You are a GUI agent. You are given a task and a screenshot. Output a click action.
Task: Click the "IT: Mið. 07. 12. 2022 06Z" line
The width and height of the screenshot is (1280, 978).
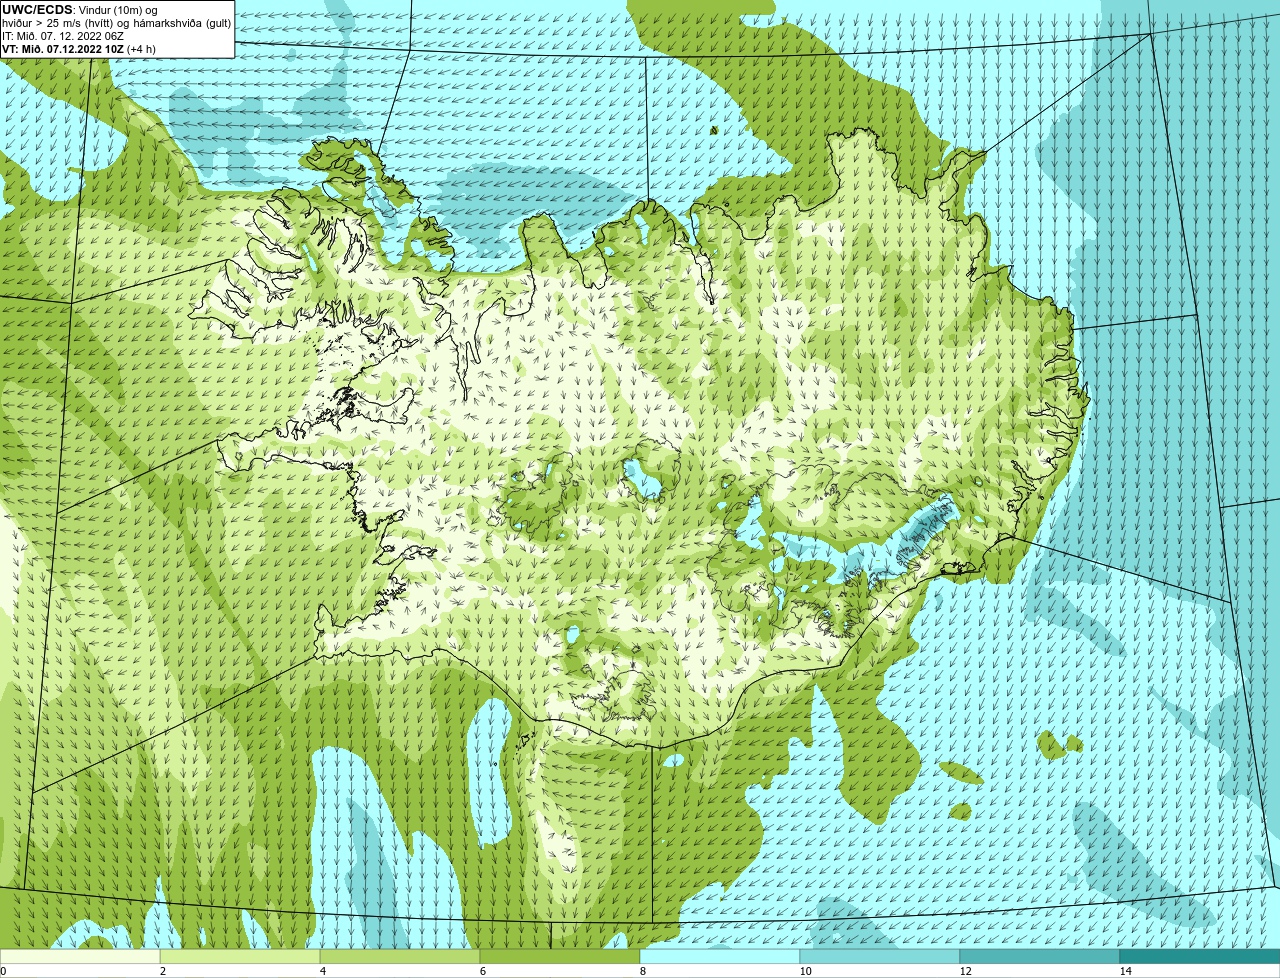(63, 35)
